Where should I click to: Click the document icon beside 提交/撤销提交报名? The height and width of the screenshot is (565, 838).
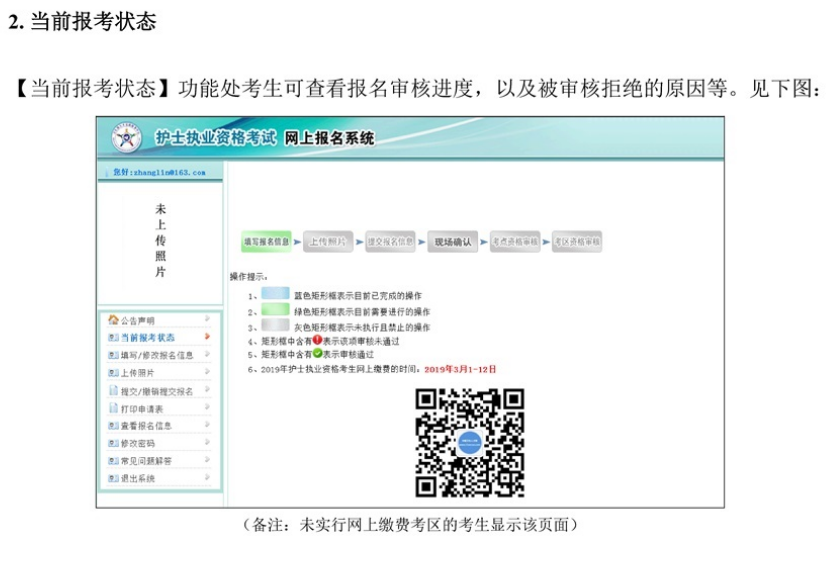[x=112, y=391]
